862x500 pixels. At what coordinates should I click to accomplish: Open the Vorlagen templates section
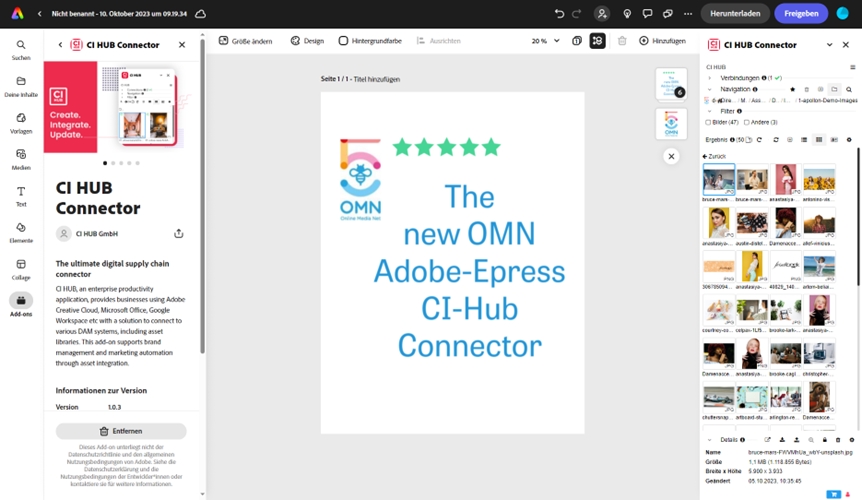coord(21,123)
